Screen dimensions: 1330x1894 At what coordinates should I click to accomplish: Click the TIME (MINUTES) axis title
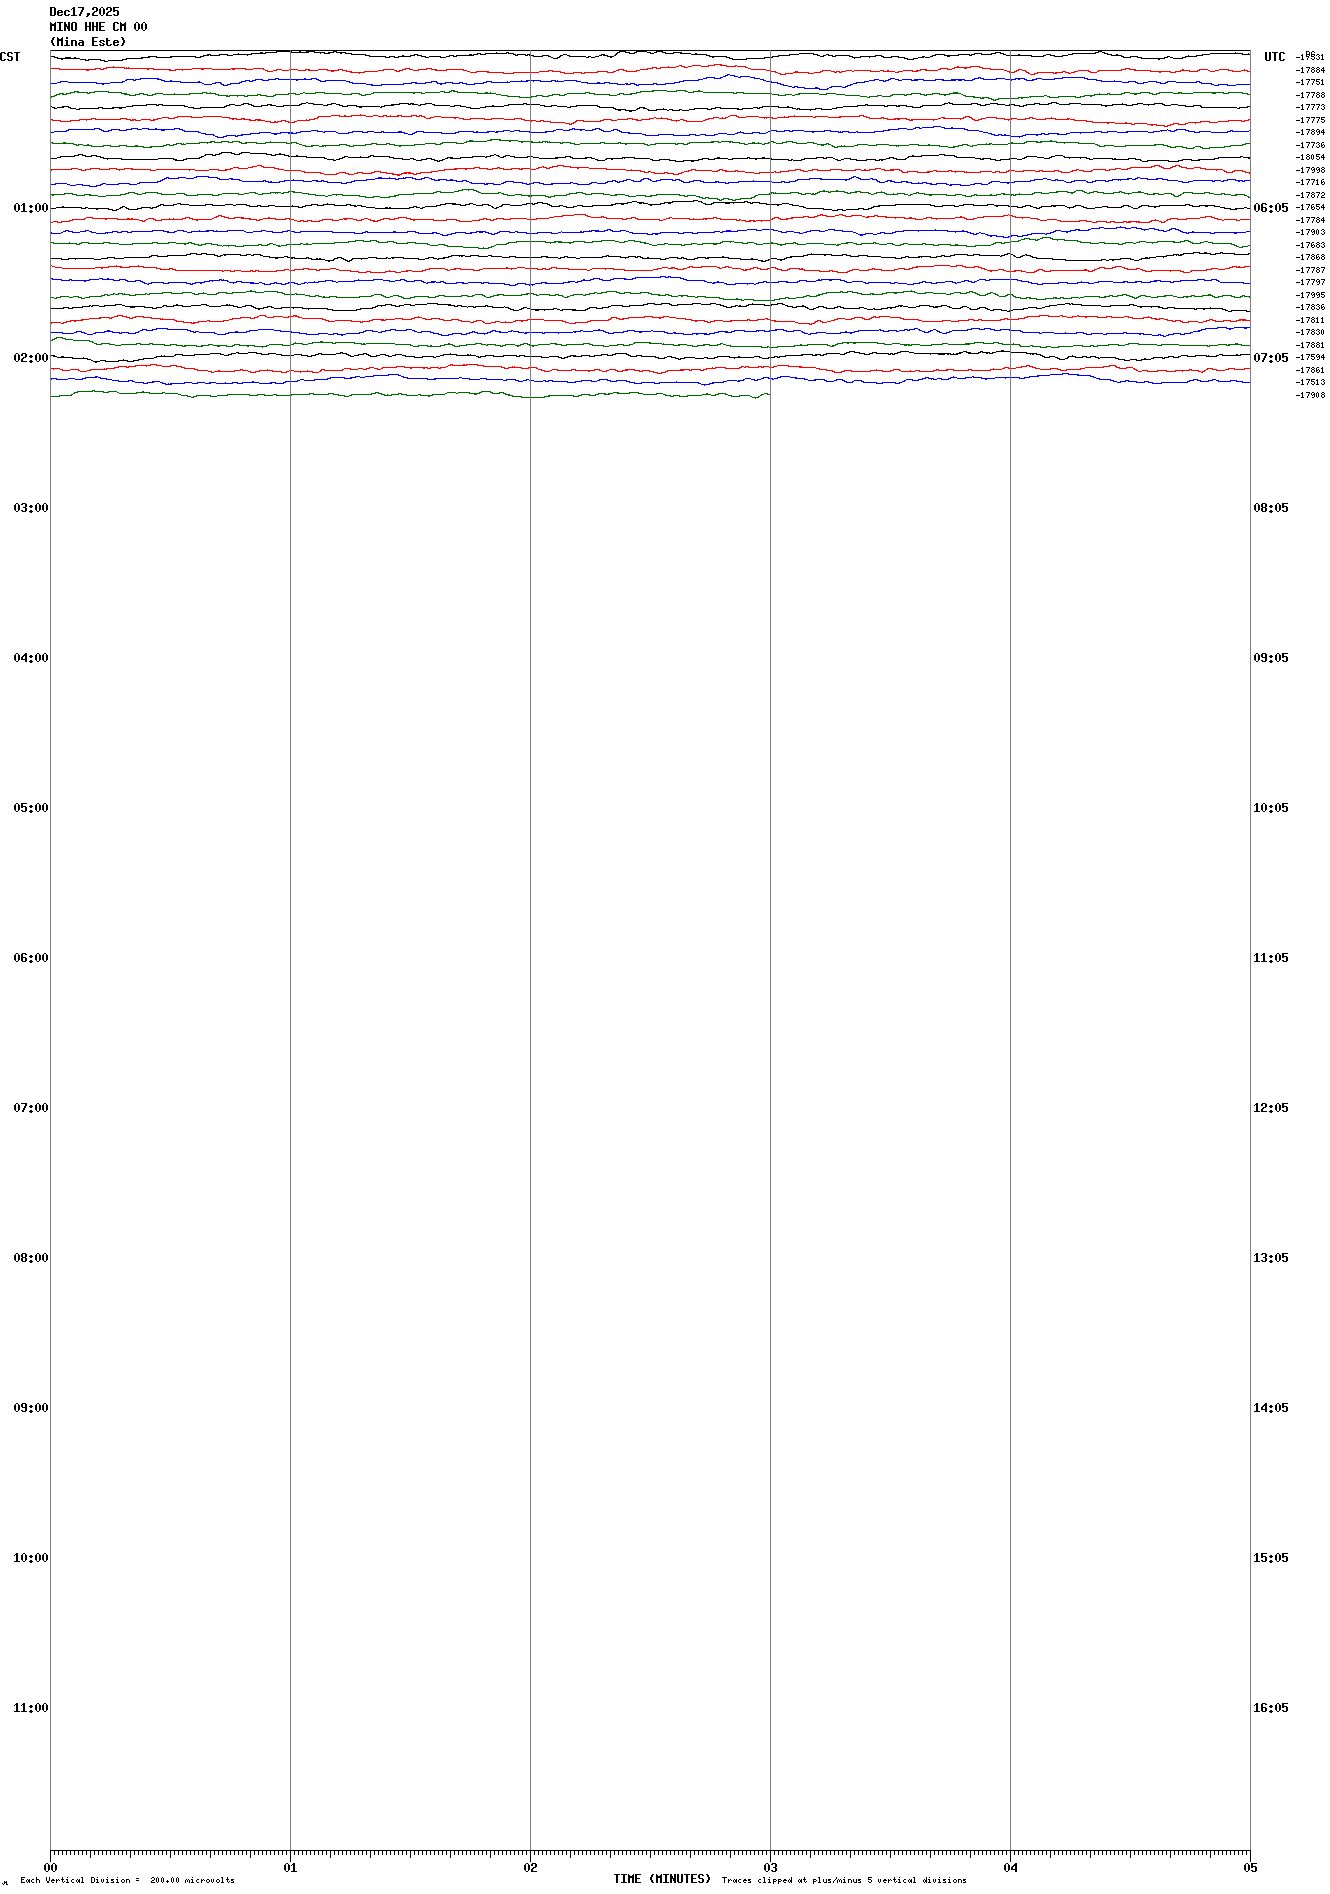661,1879
